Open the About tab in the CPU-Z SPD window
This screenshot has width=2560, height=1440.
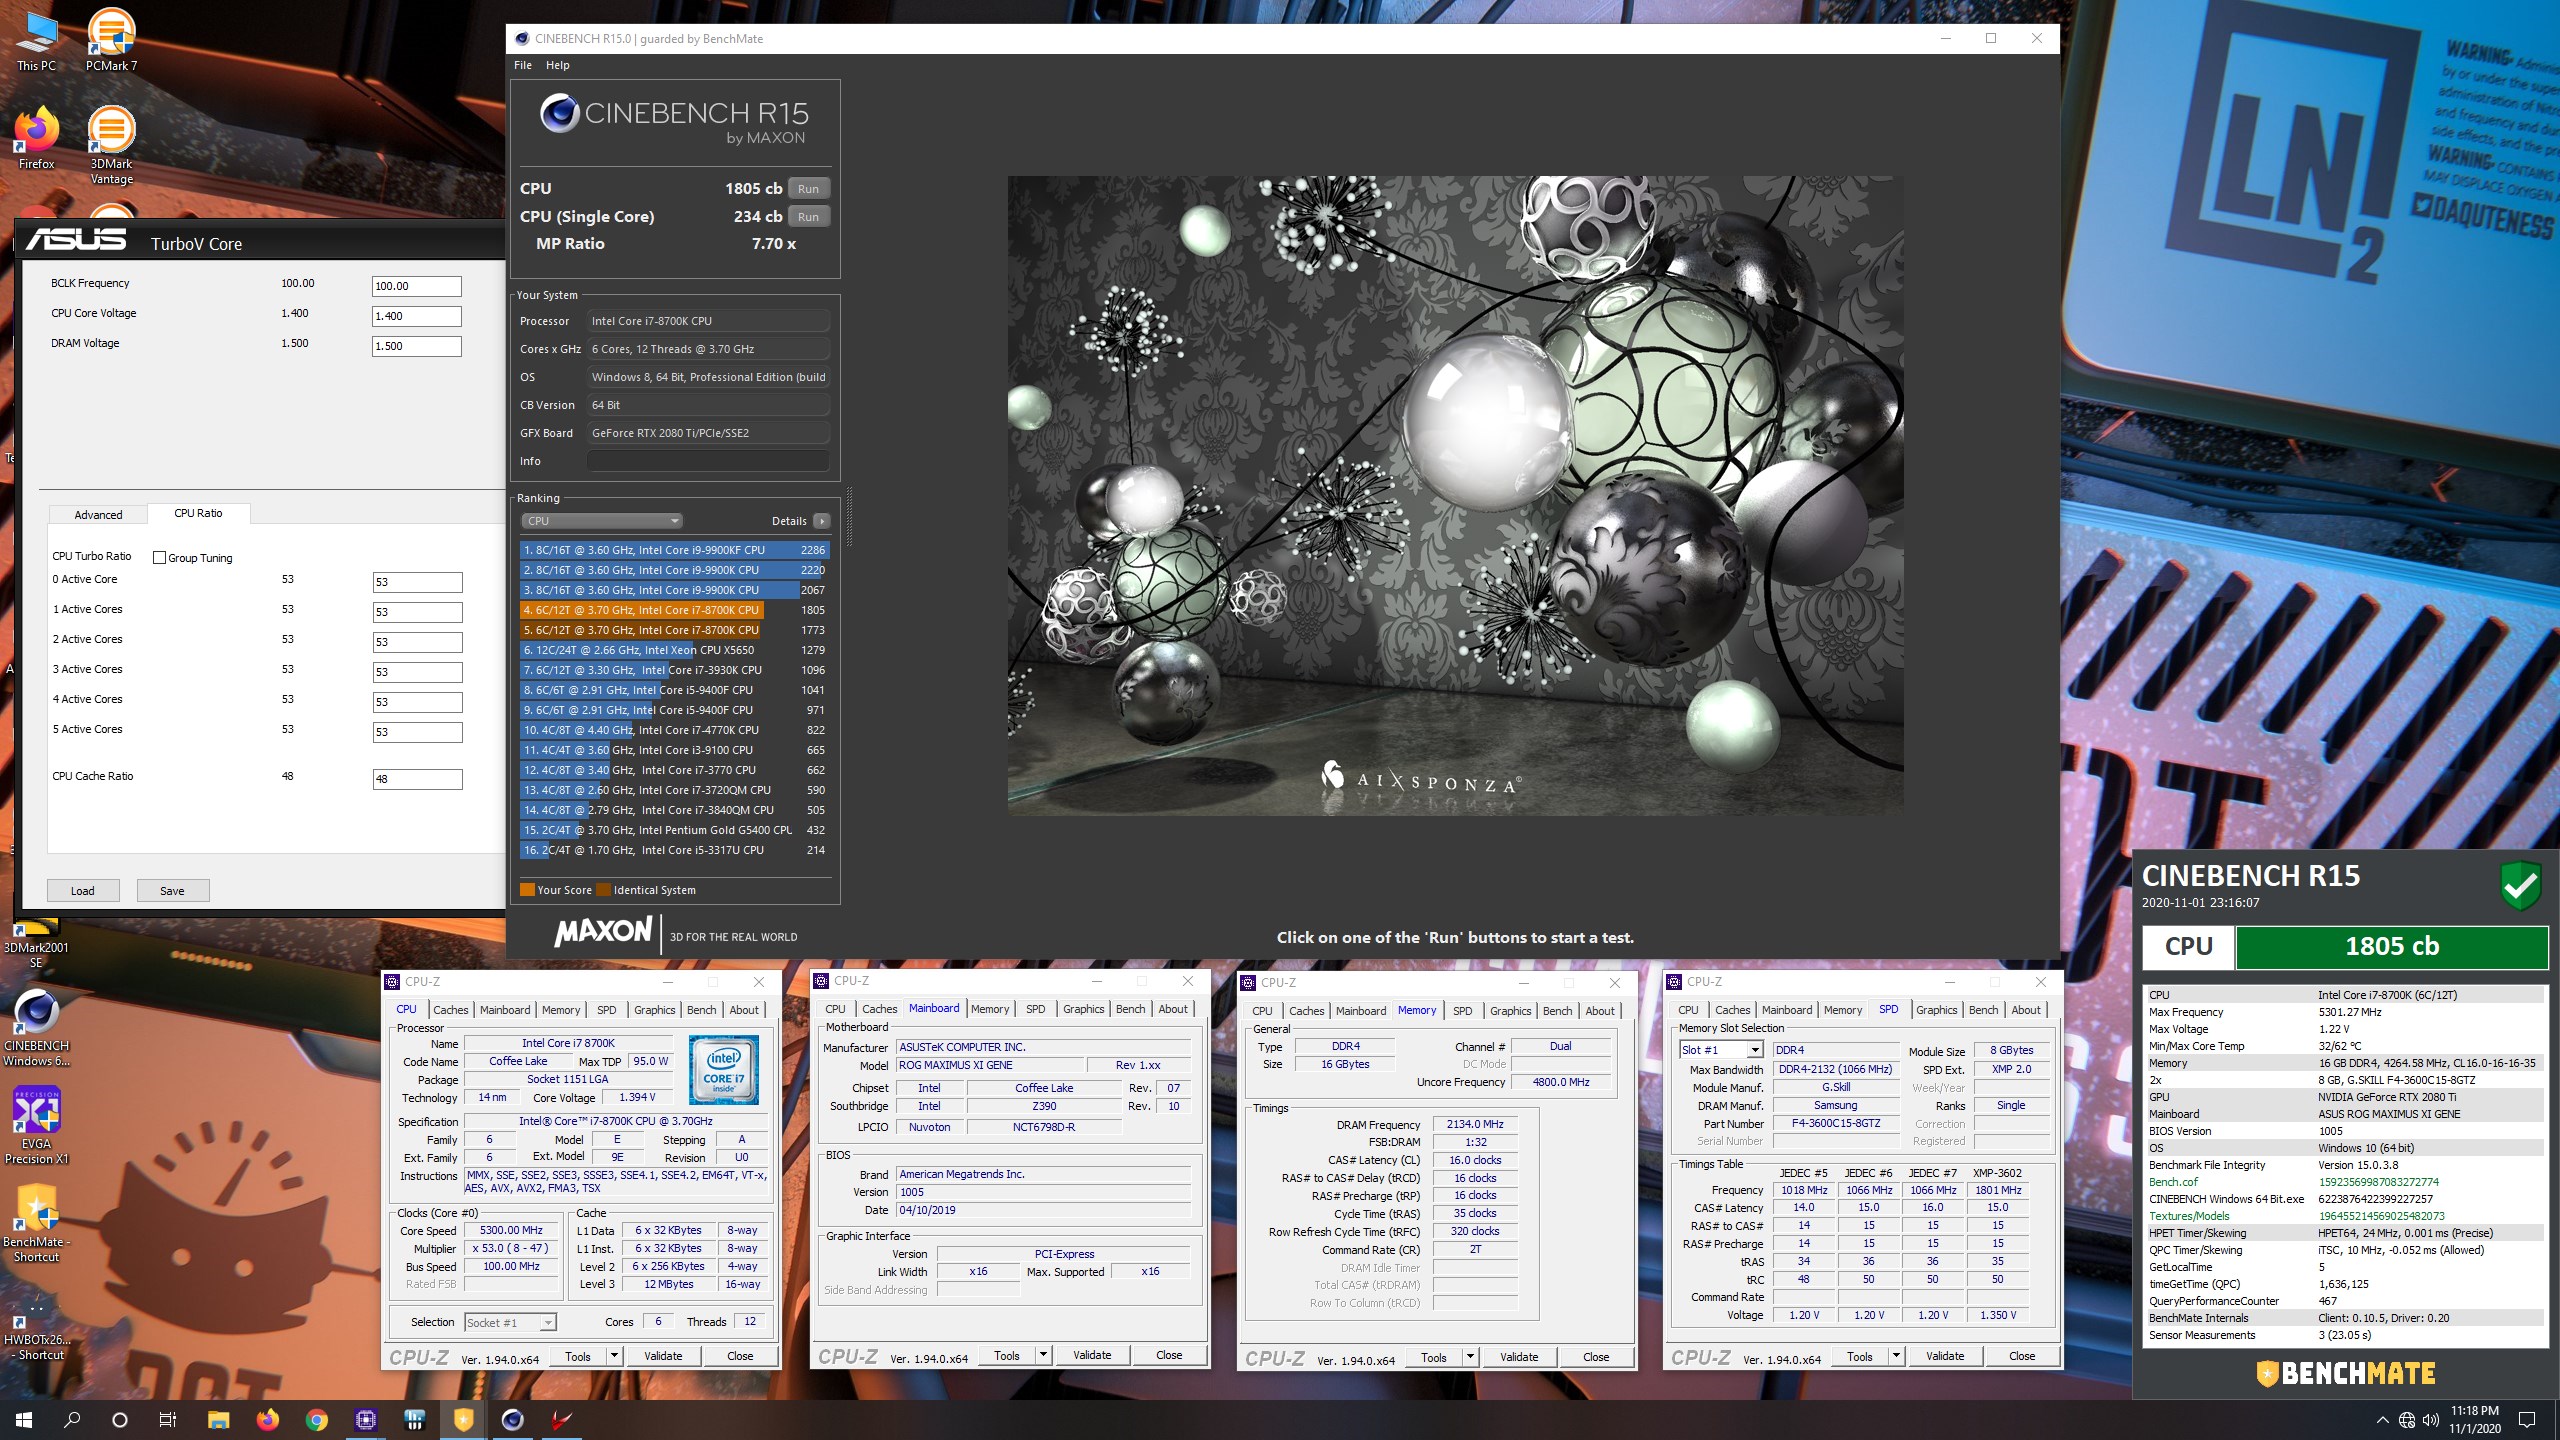tap(2026, 1010)
